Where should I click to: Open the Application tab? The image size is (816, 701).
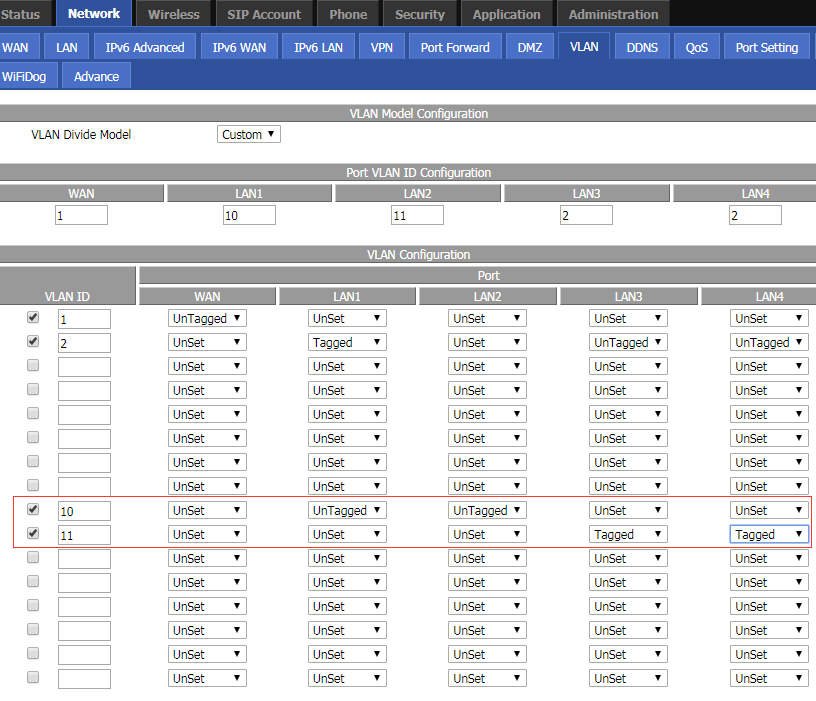pyautogui.click(x=506, y=14)
